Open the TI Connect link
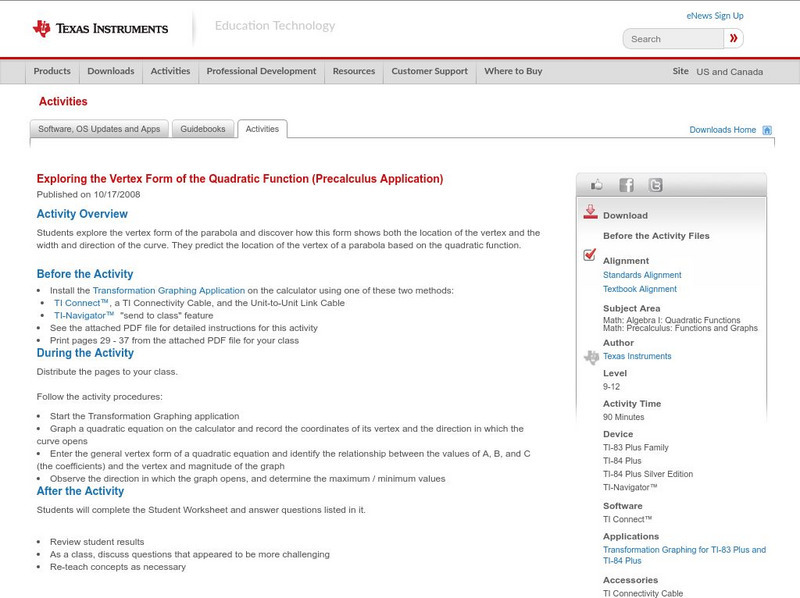This screenshot has height=598, width=800. point(82,303)
